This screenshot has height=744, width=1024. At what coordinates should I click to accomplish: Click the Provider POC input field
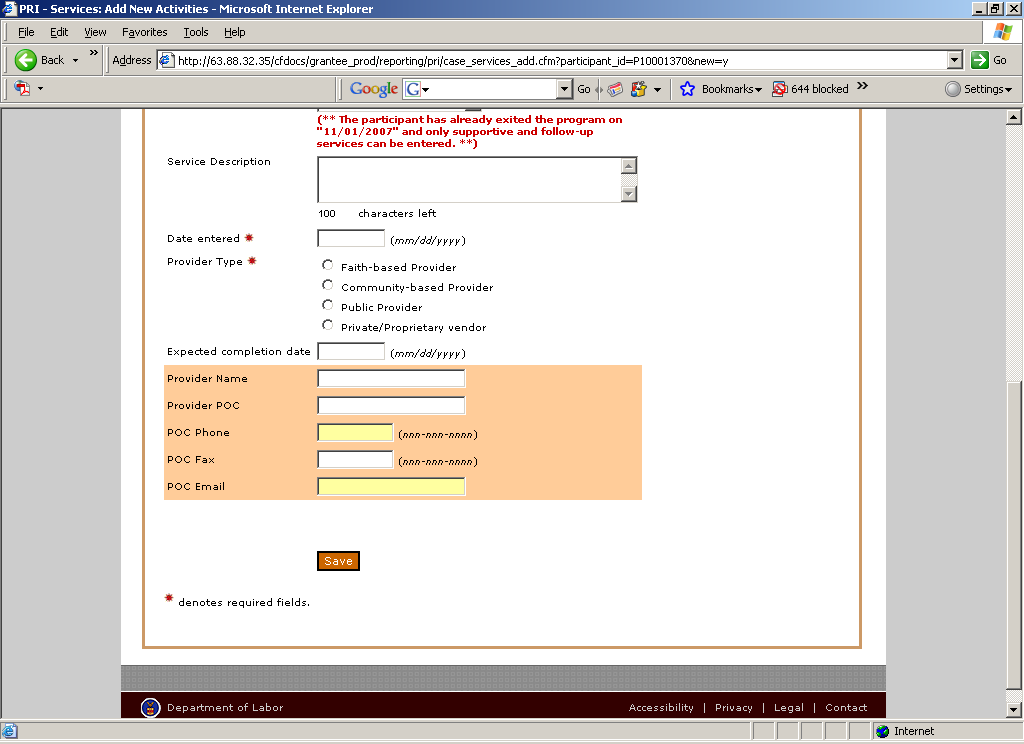point(391,406)
